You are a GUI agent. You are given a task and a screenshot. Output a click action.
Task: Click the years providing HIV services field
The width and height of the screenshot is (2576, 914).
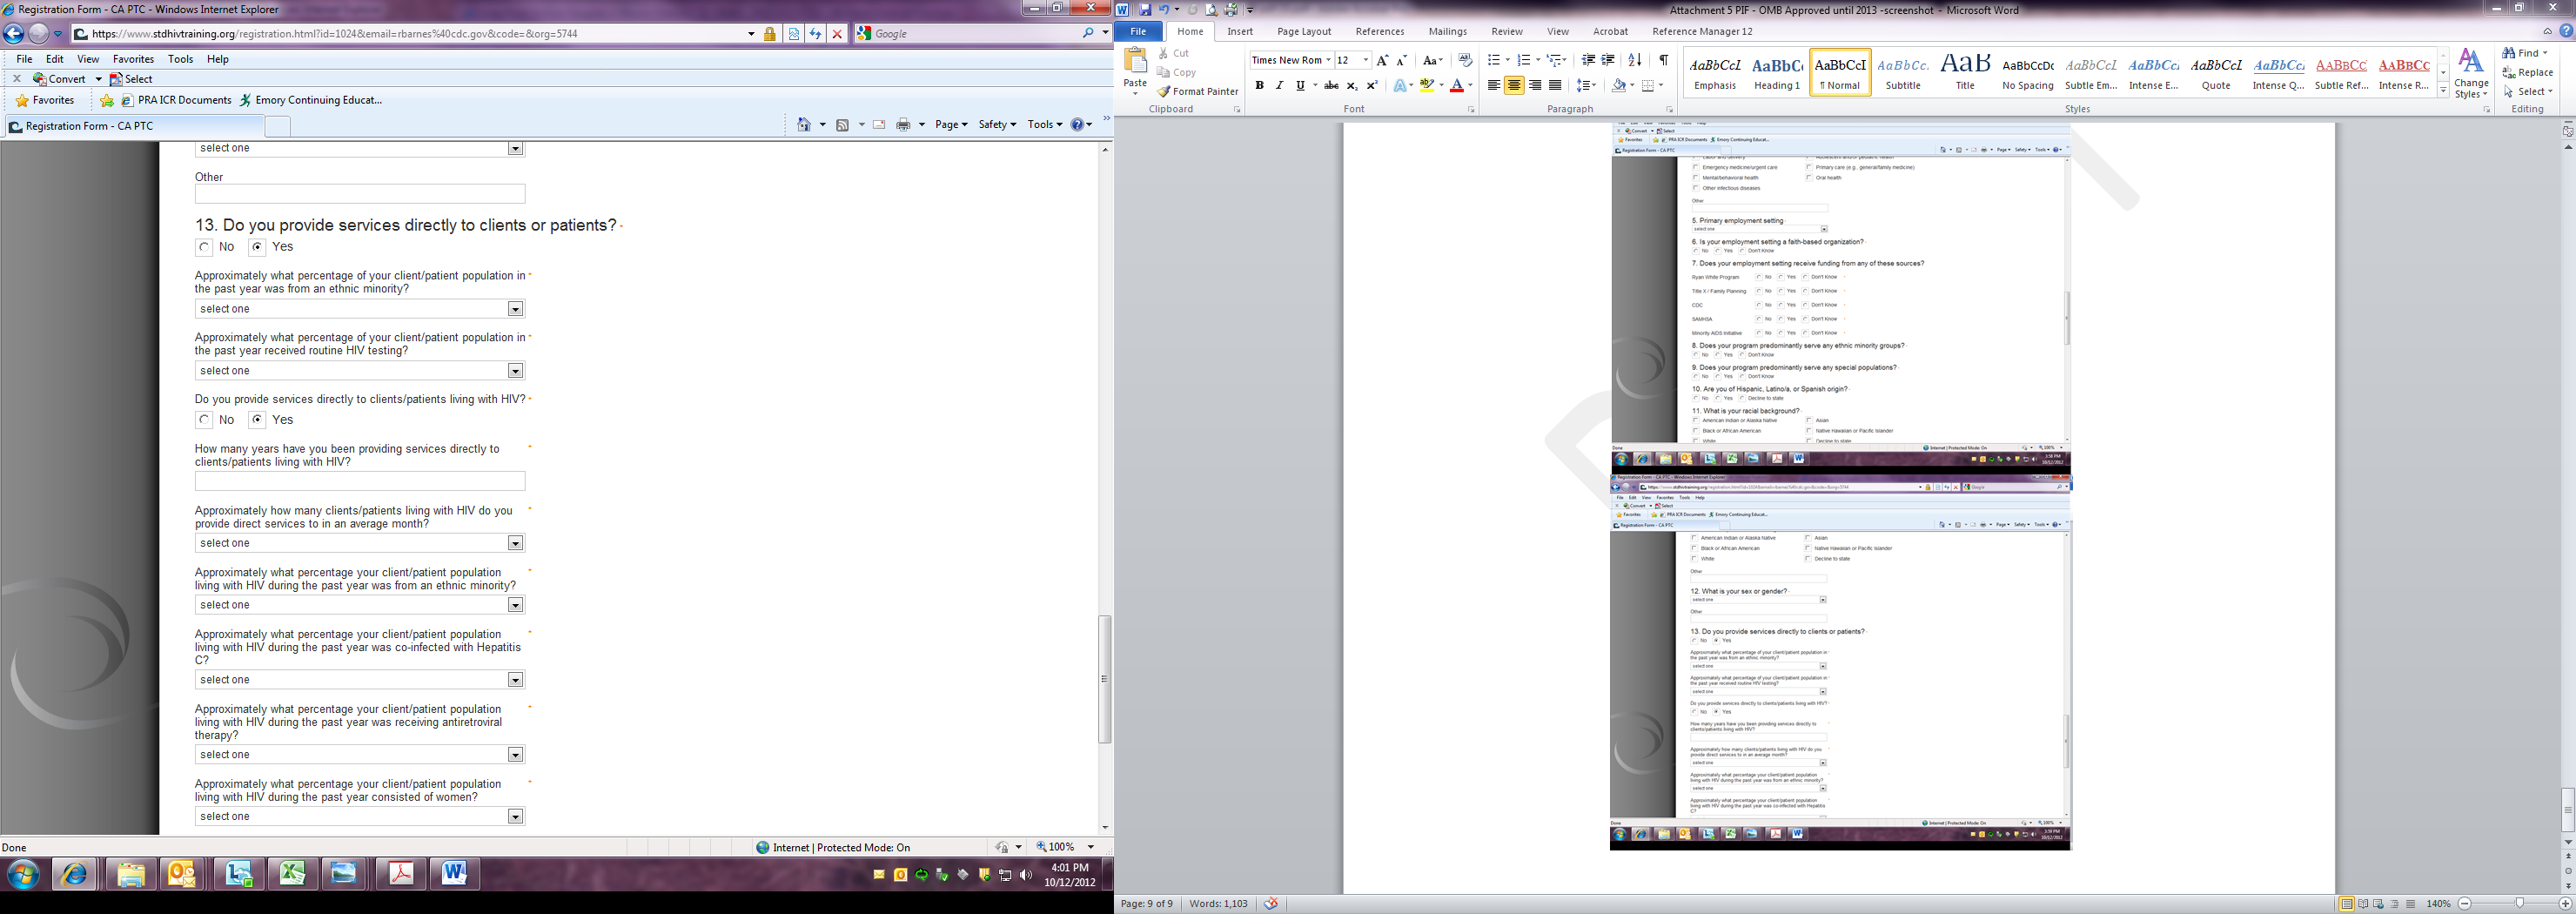coord(360,481)
